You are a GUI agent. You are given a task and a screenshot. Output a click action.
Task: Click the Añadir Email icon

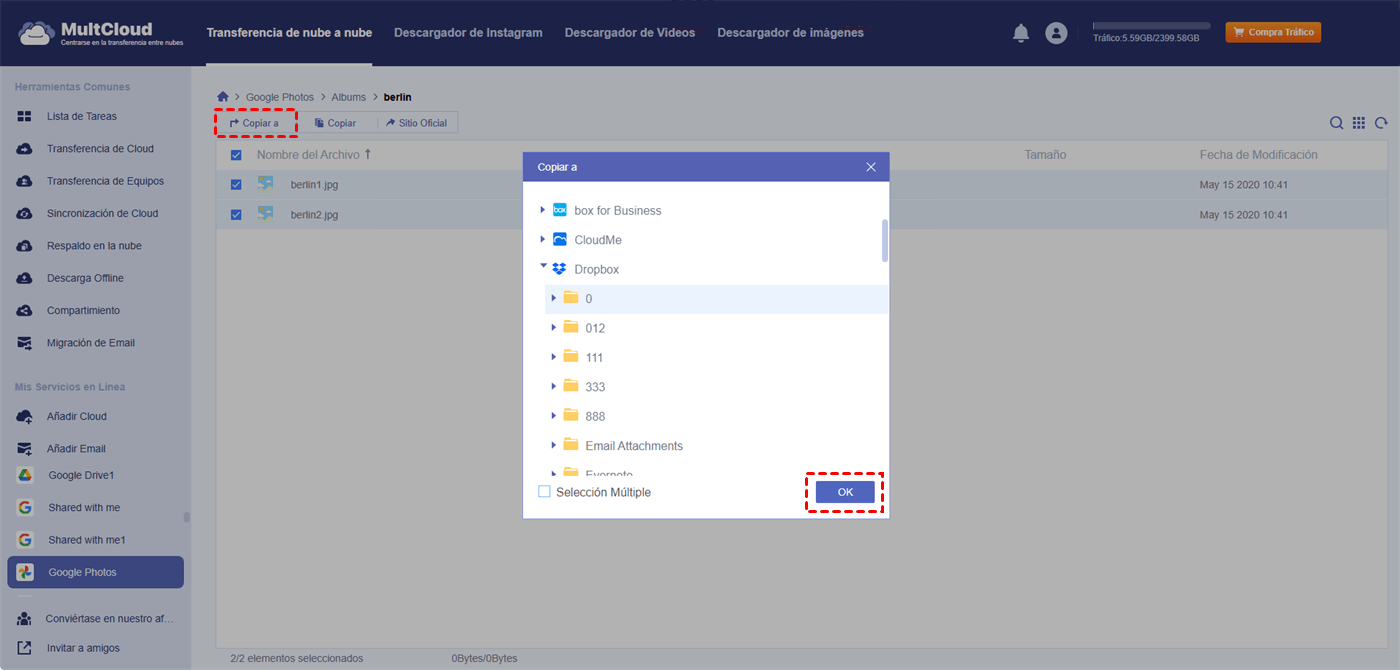tap(25, 449)
